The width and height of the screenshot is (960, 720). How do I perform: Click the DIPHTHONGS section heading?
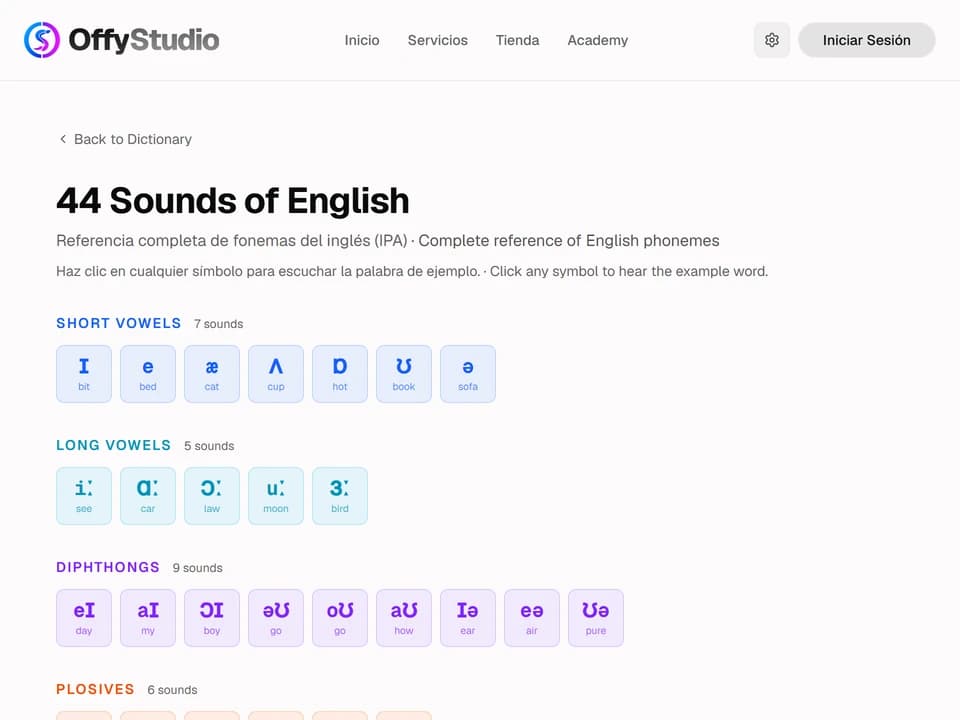(108, 567)
